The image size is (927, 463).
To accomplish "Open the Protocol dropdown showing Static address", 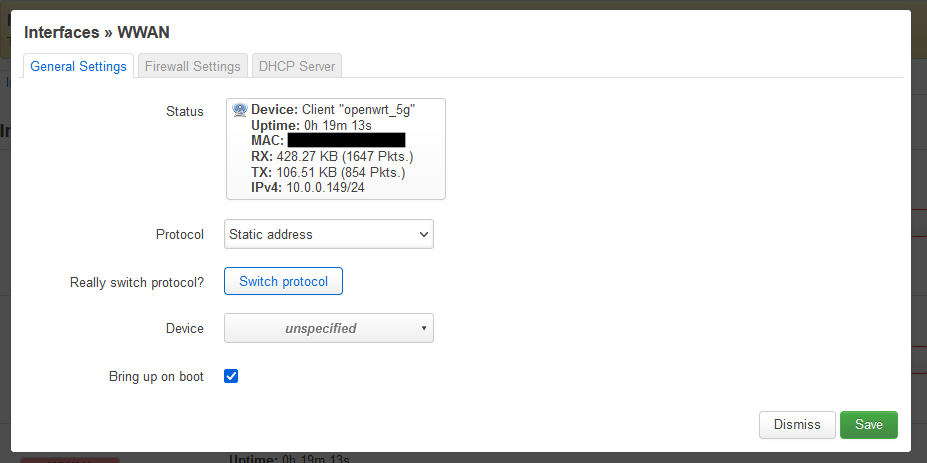I will click(328, 234).
